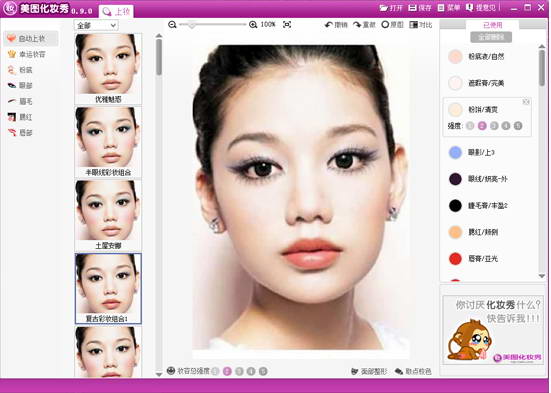
Task: Click the 遮瑕膏/完美 concealer swatch
Action: coord(455,83)
